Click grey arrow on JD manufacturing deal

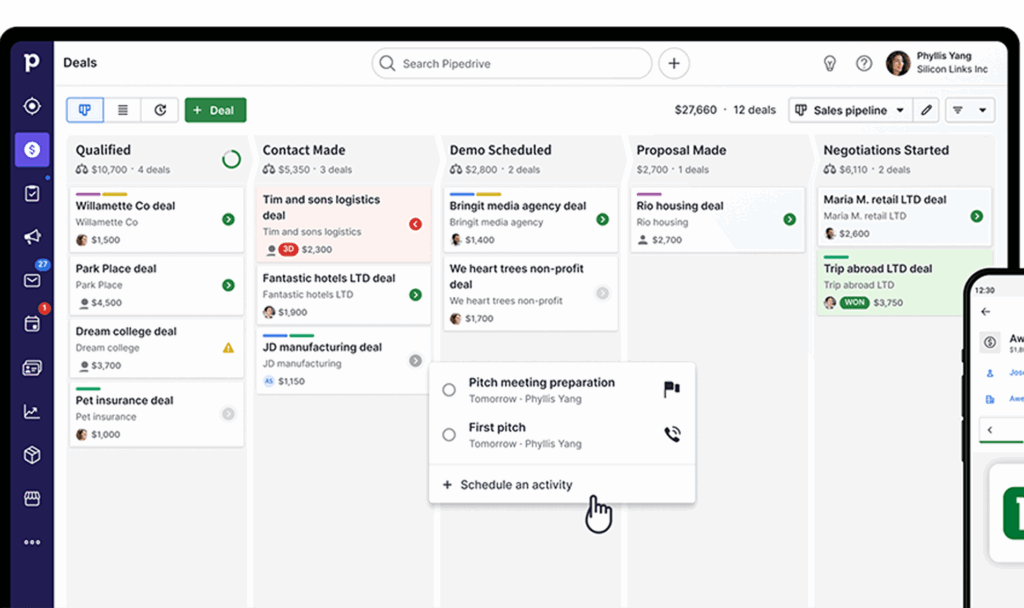coord(415,360)
